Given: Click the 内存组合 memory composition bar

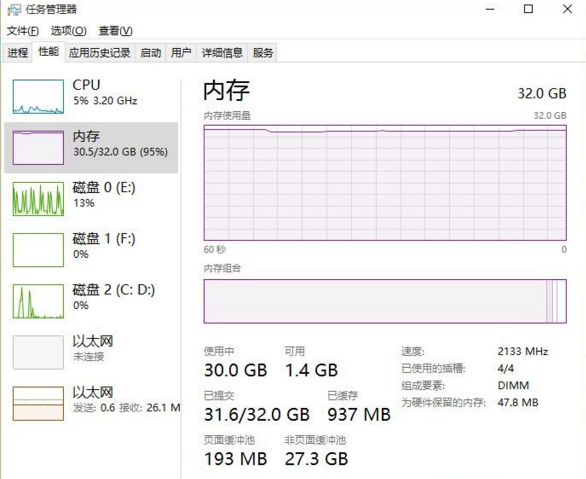Looking at the screenshot, I should [x=385, y=301].
